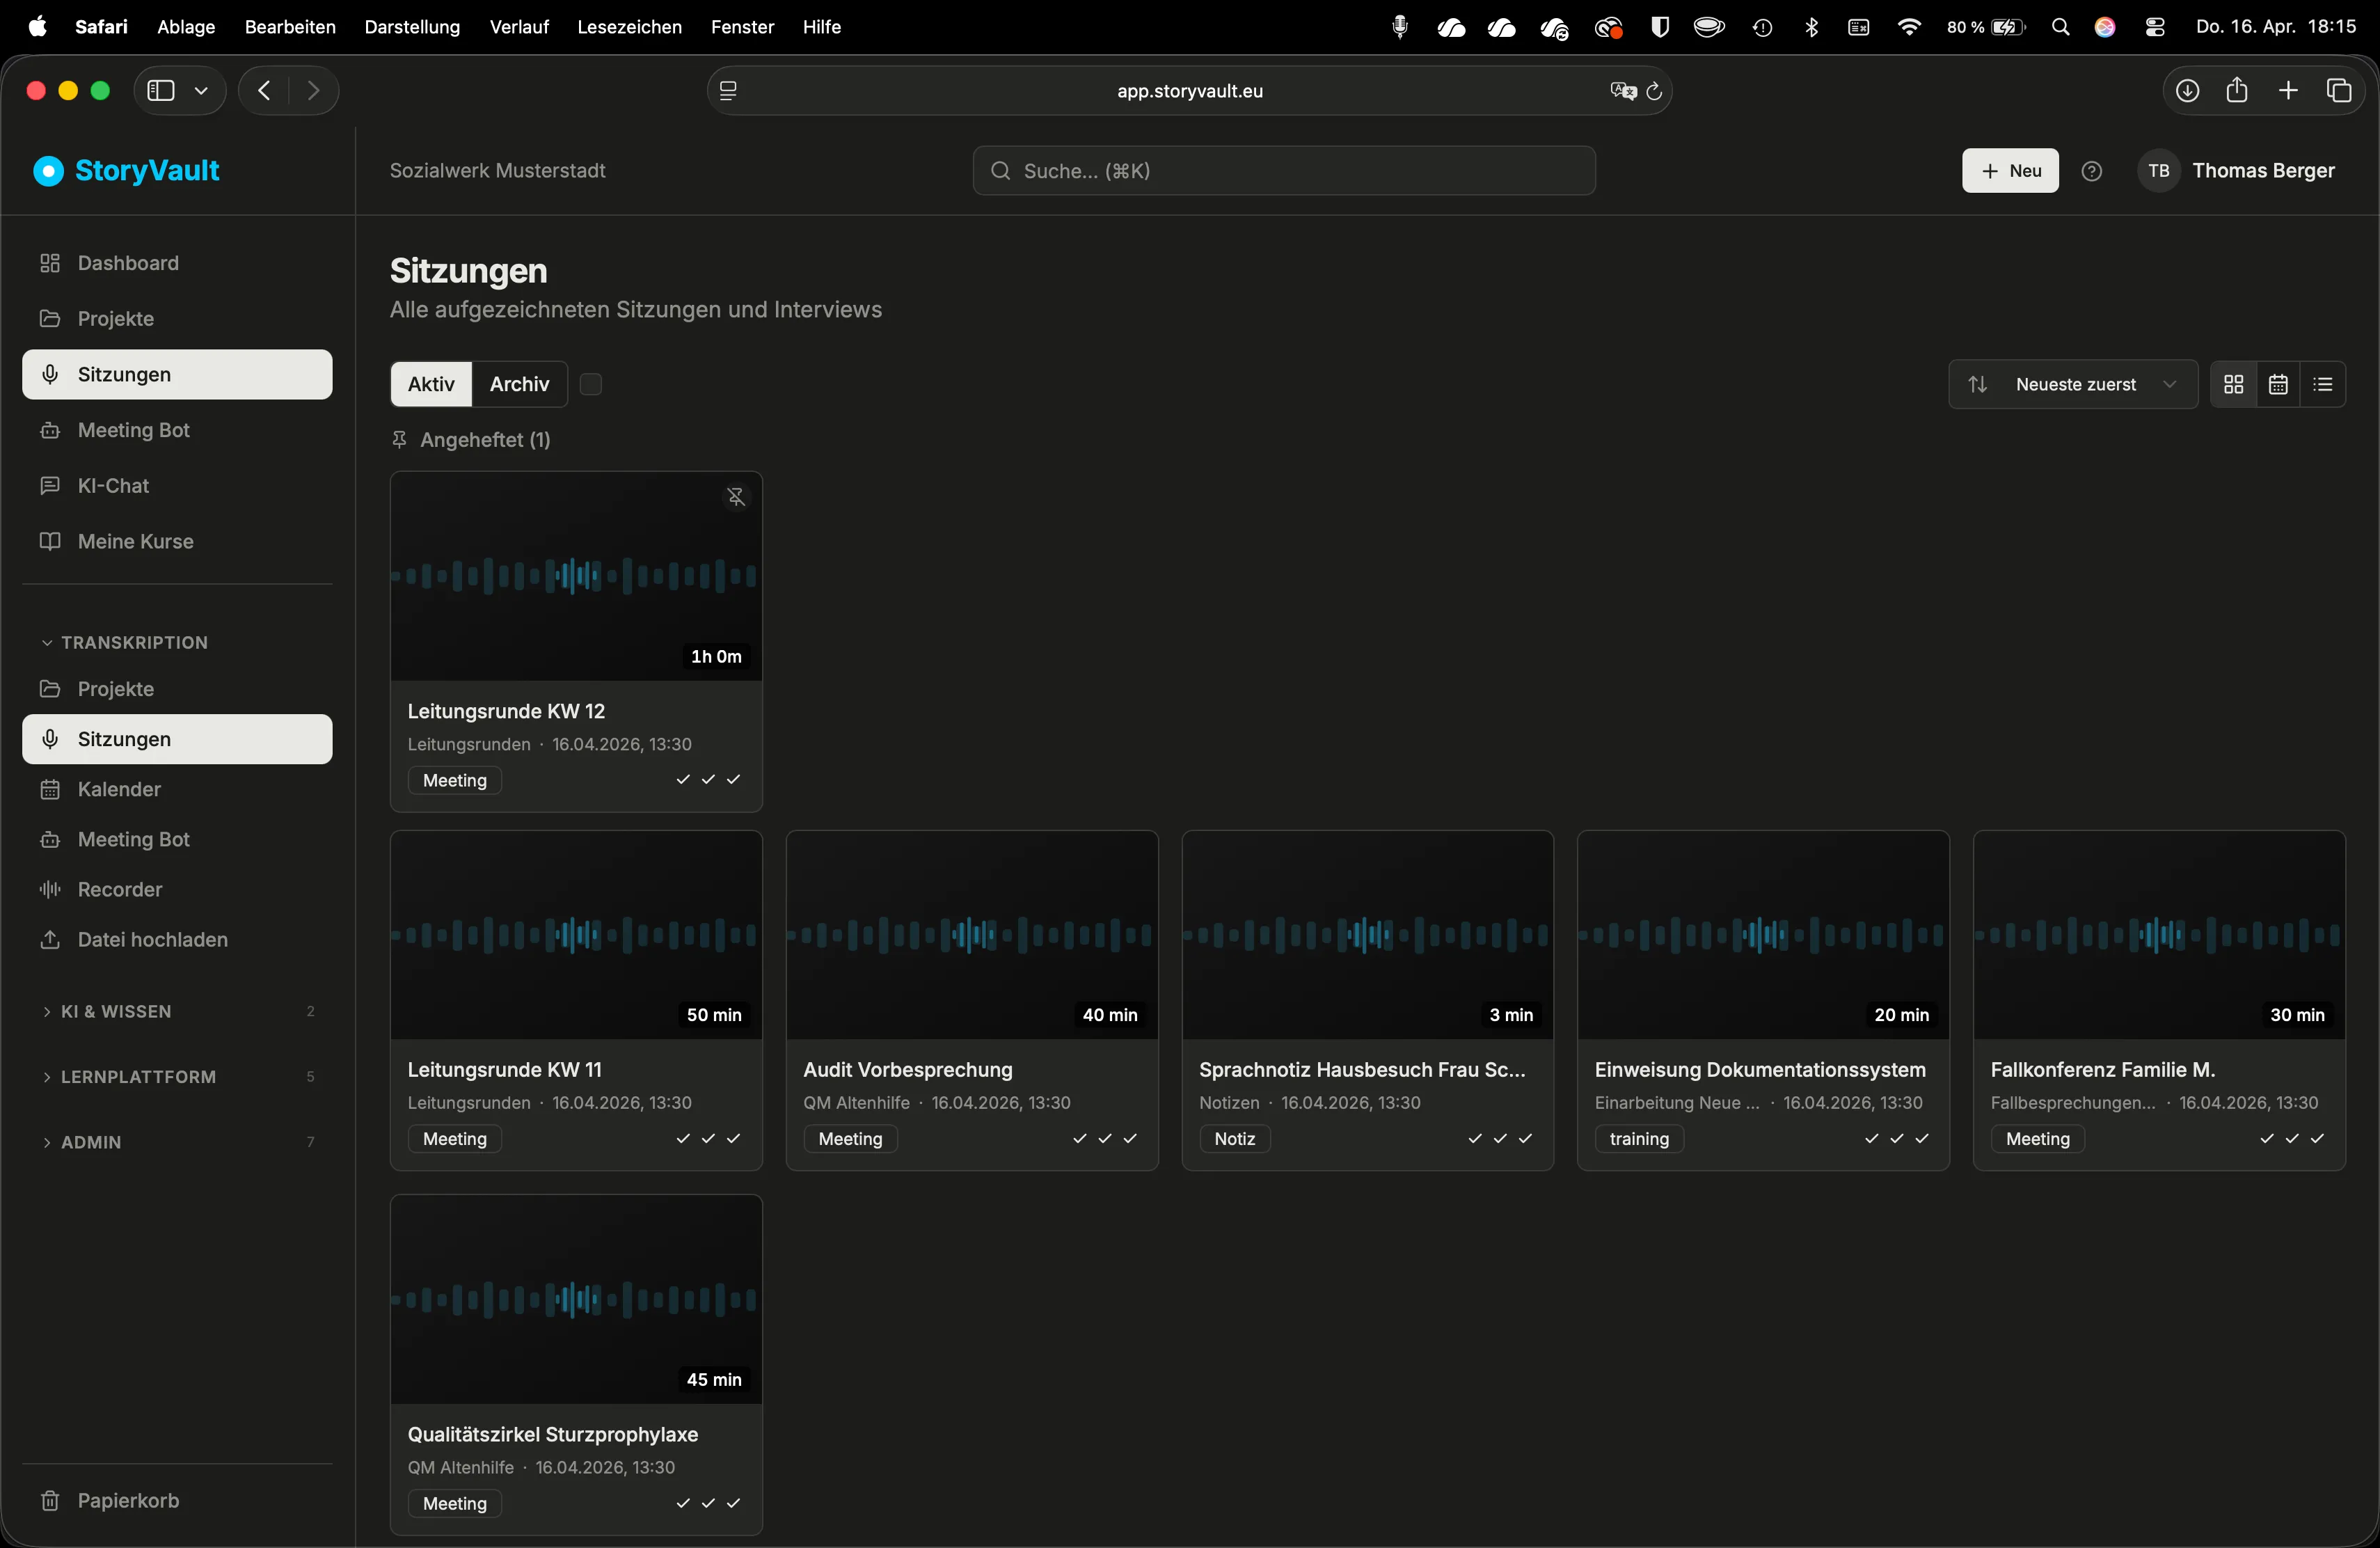Viewport: 2380px width, 1548px height.
Task: Open top Meeting Bot sidebar link
Action: point(177,430)
